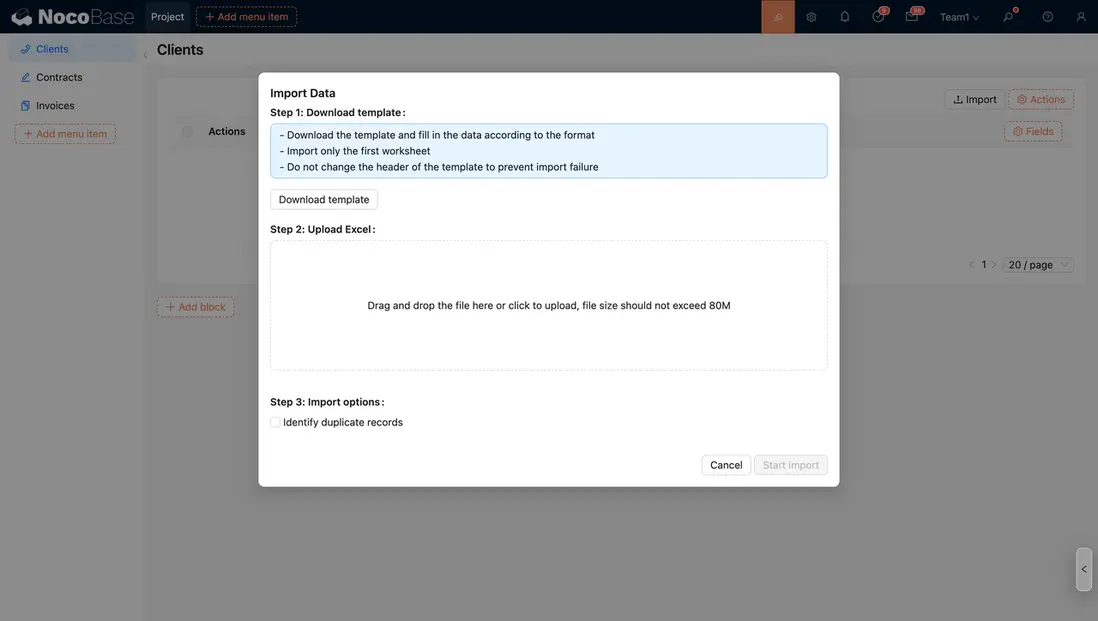Open the Project top menu

coord(167,17)
